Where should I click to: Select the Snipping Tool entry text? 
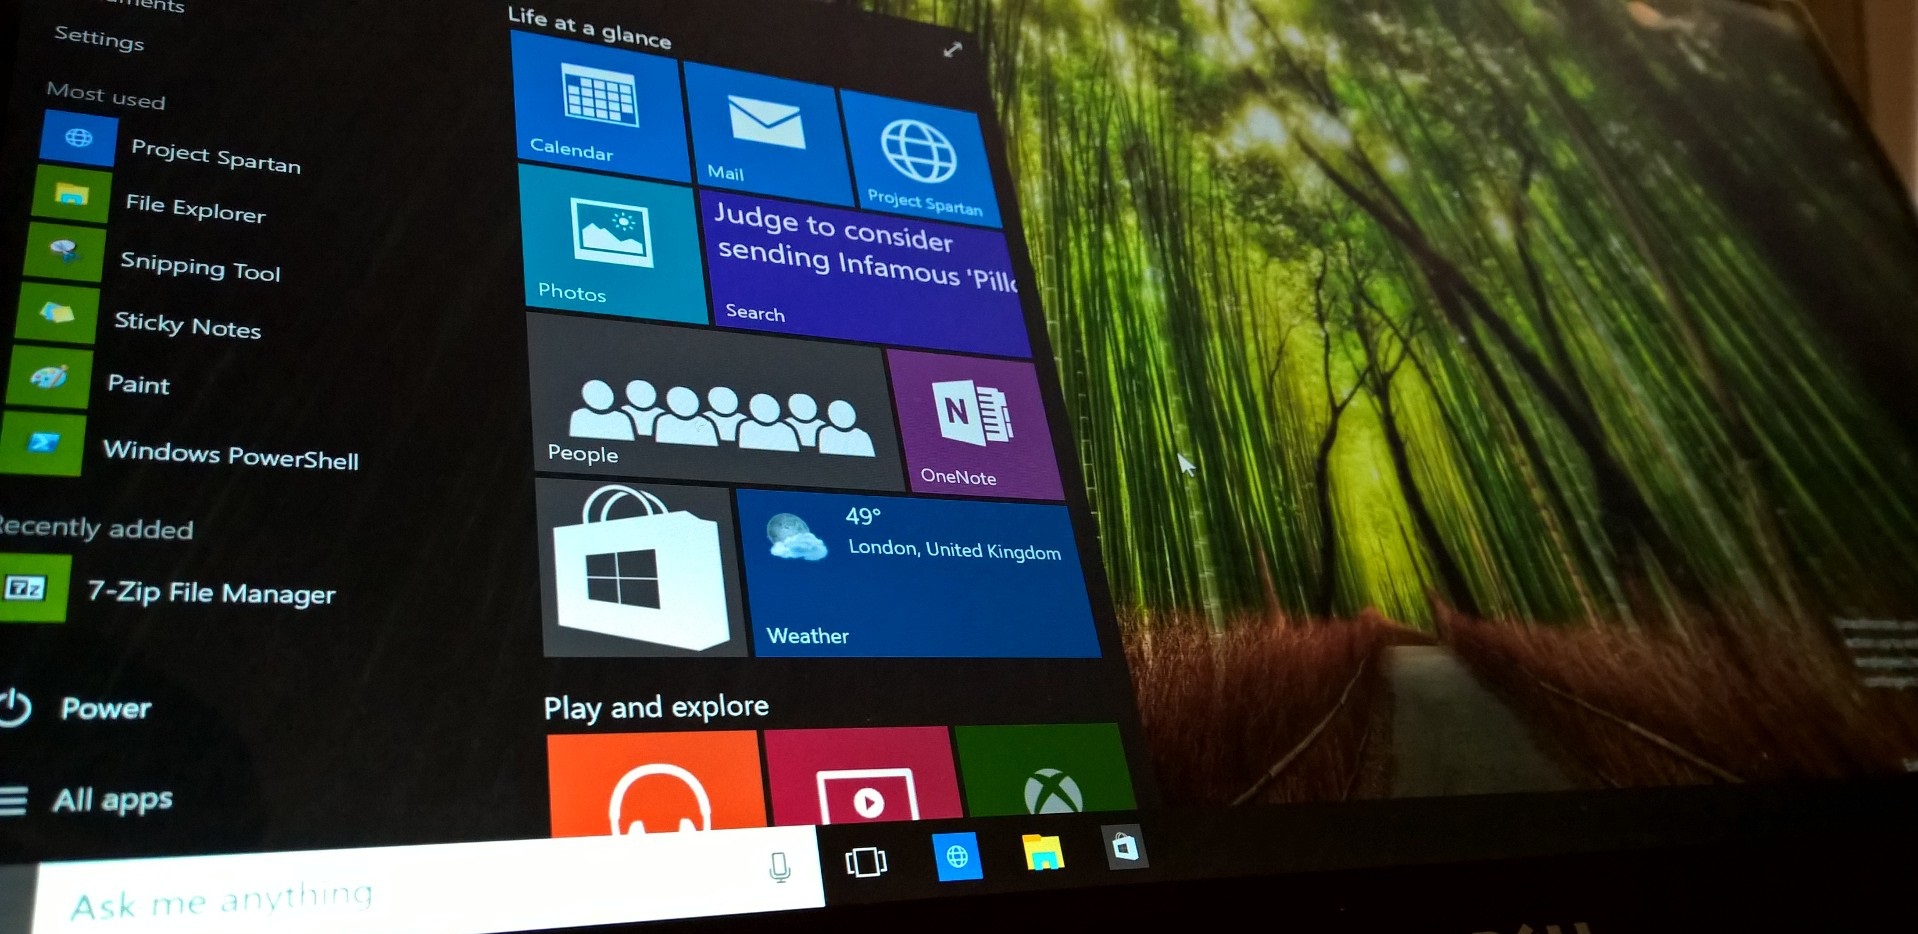(x=200, y=266)
